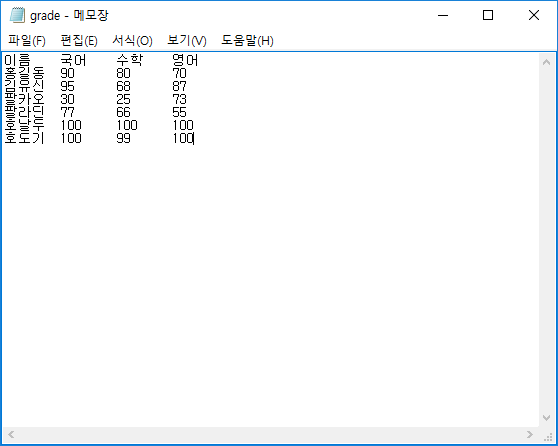Minimize the grade Notepad window
Image resolution: width=558 pixels, height=446 pixels.
443,15
